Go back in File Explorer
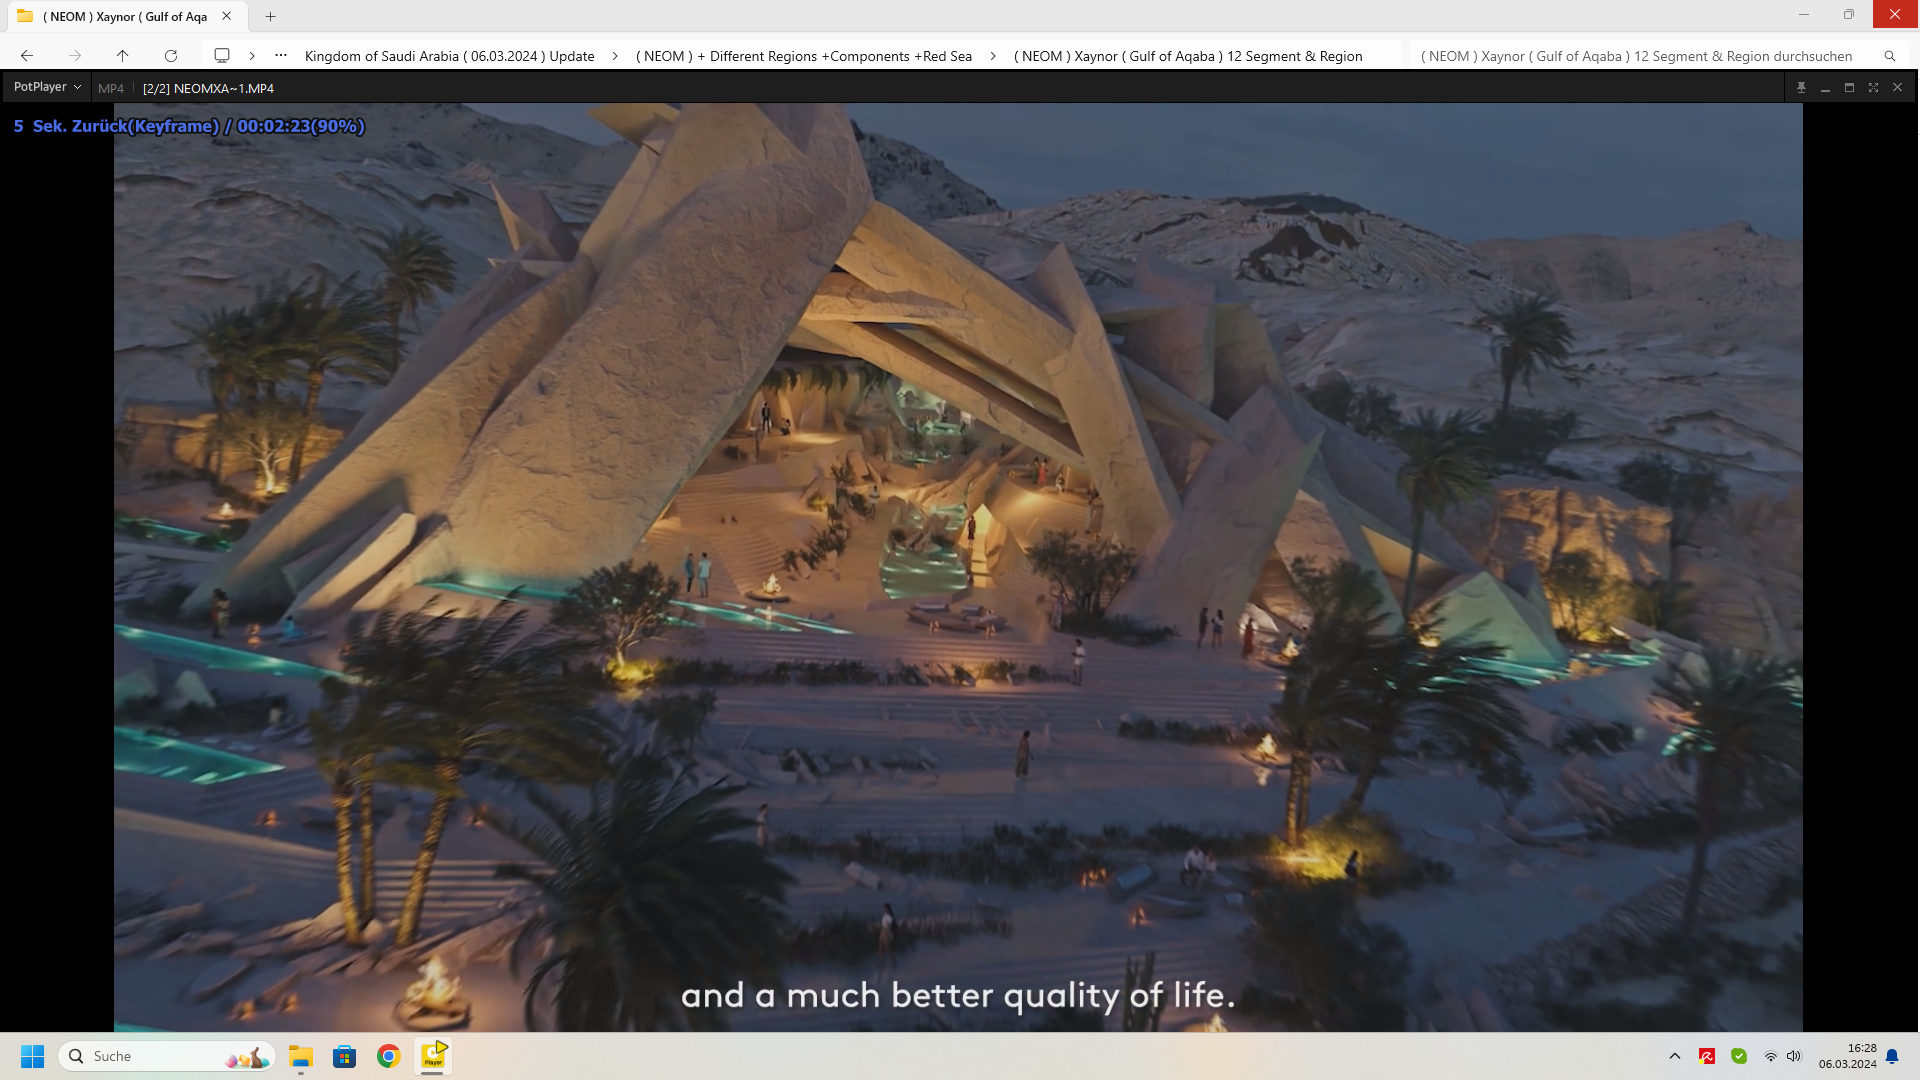 27,56
